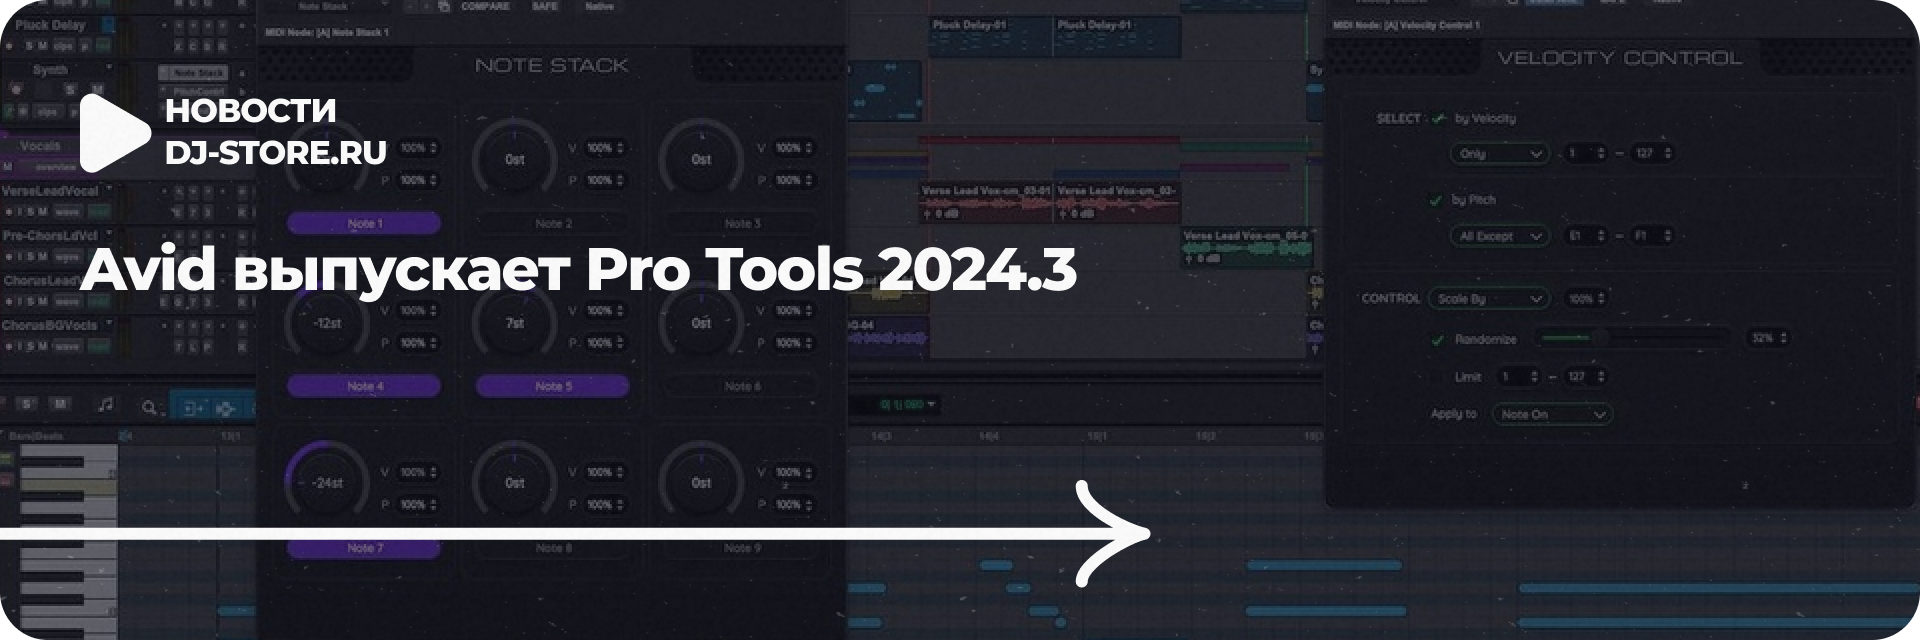Click the Note 4 knob showing -12st
The image size is (1920, 640).
(x=327, y=323)
